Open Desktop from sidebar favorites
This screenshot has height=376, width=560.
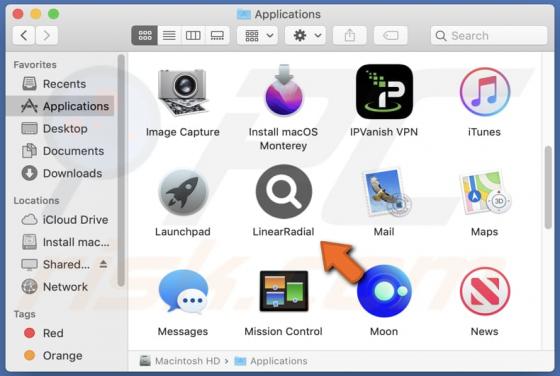(x=61, y=129)
